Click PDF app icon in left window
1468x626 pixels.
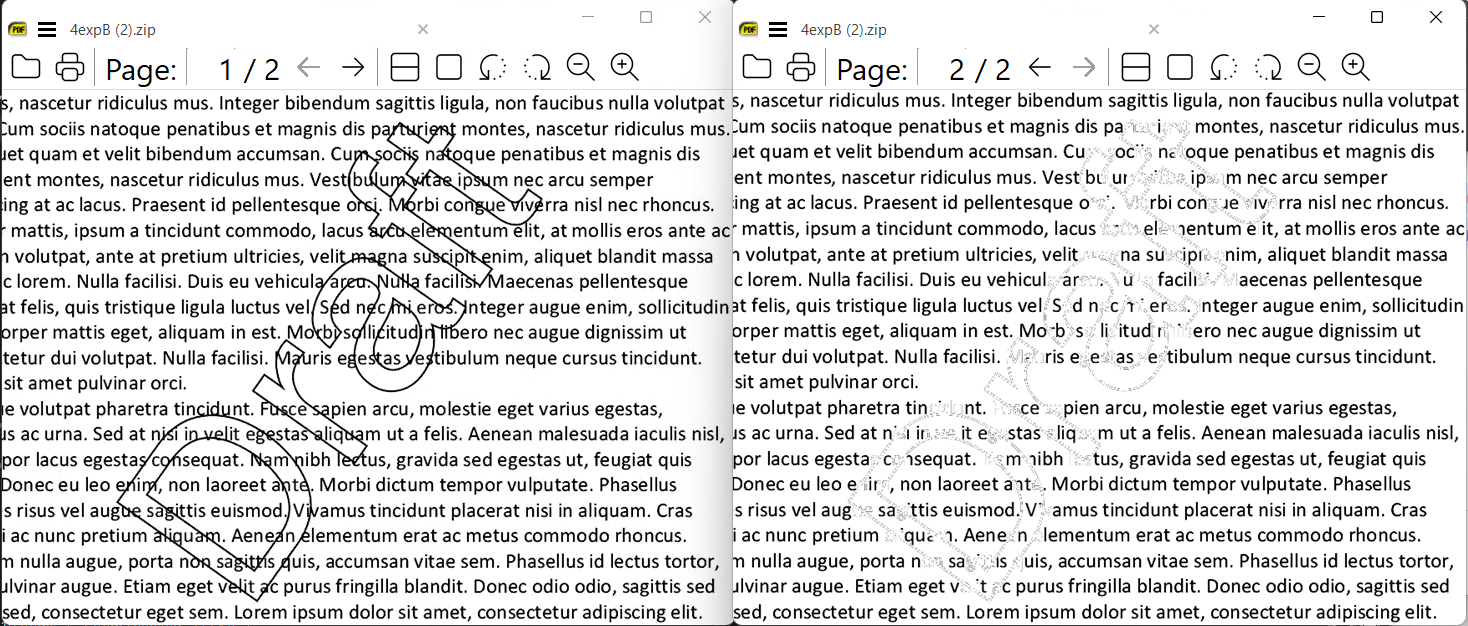tap(16, 30)
